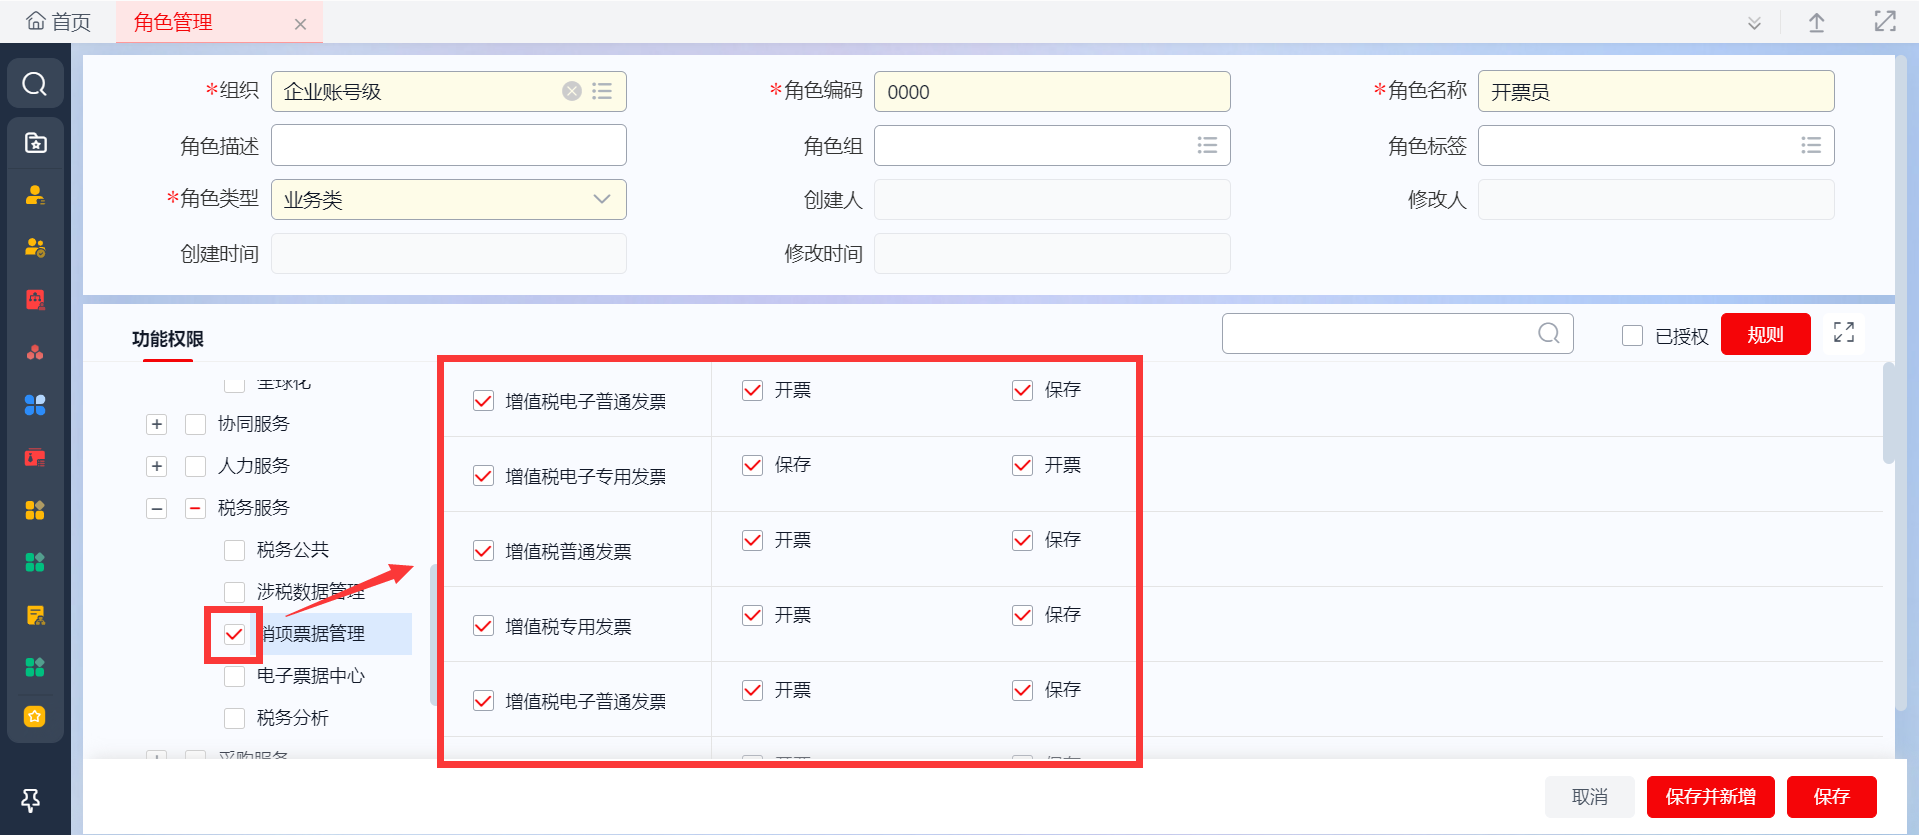Click the 保存并新增 button
Image resolution: width=1919 pixels, height=835 pixels.
click(1710, 797)
